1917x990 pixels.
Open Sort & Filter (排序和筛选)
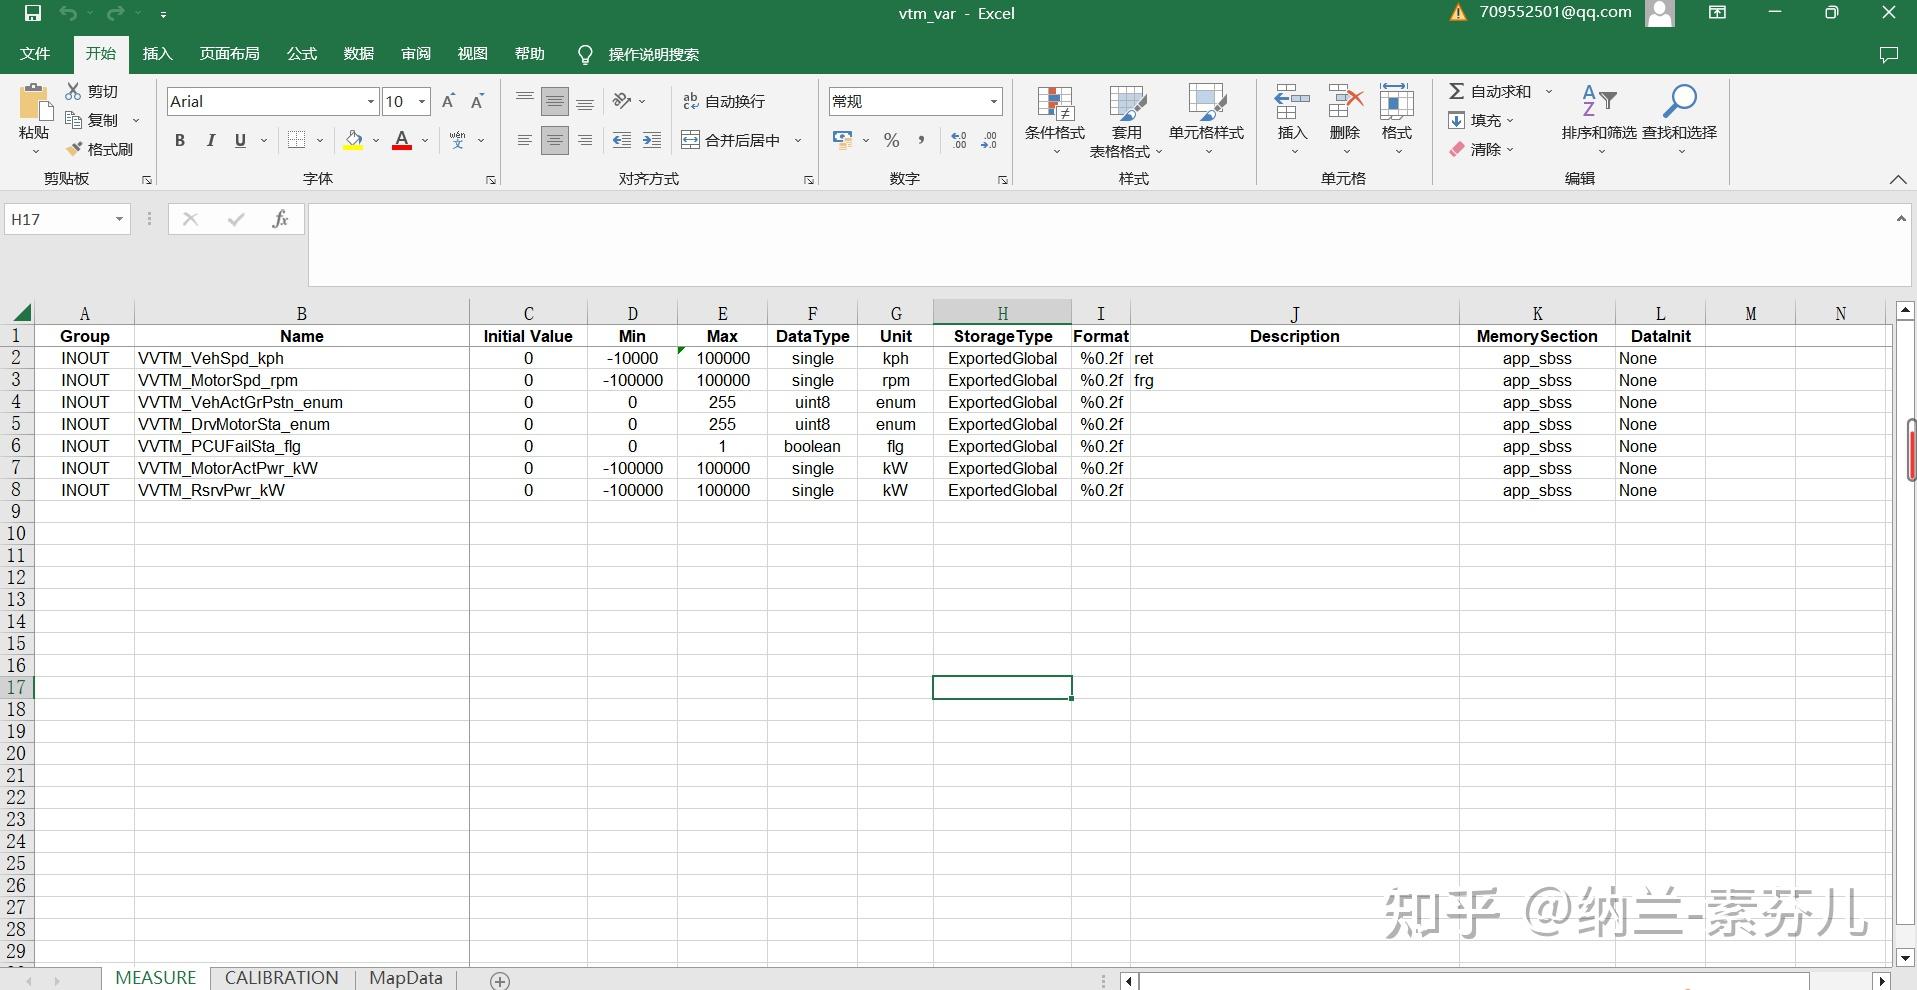coord(1598,118)
